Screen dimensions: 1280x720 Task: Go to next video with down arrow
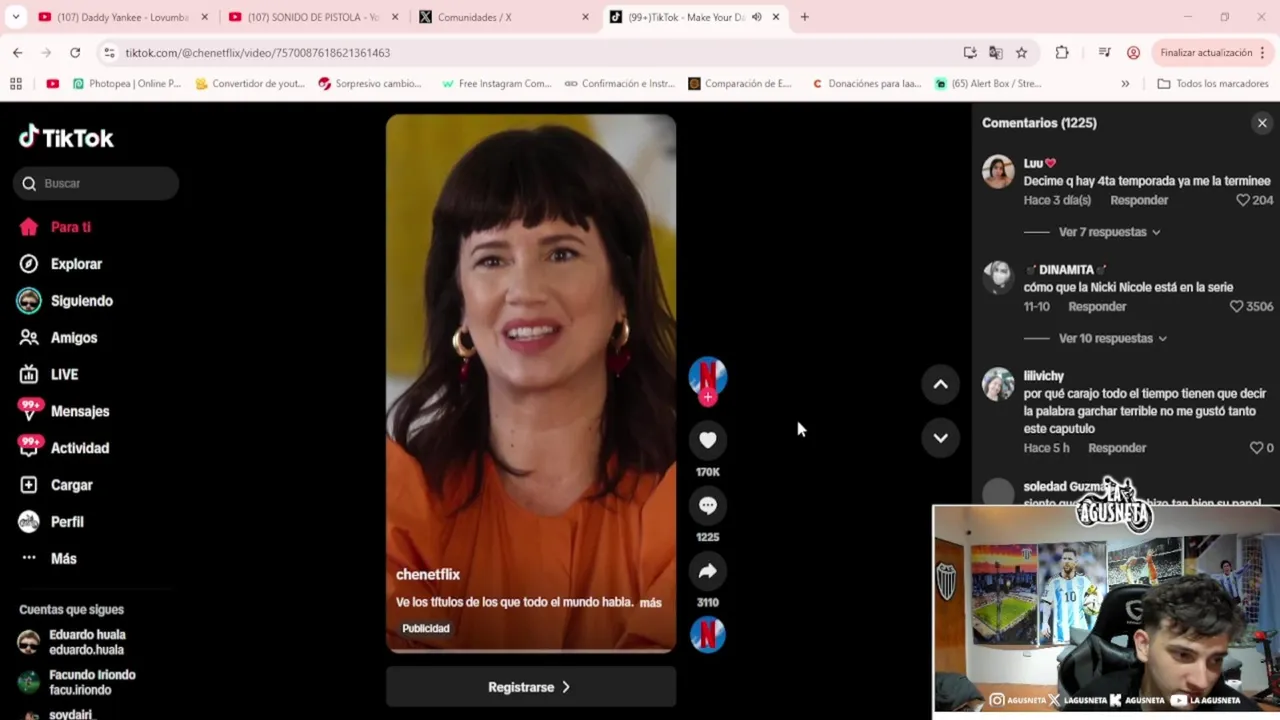[x=940, y=437]
